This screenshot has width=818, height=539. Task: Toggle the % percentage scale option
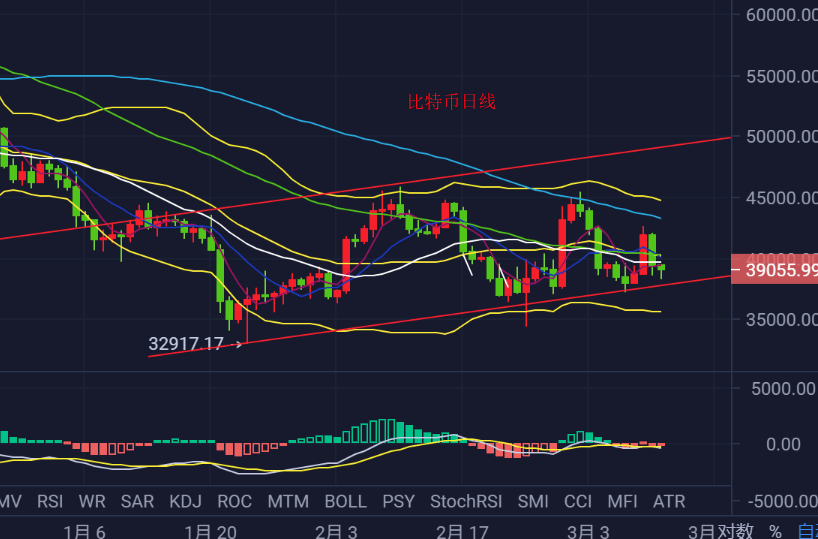tap(775, 532)
